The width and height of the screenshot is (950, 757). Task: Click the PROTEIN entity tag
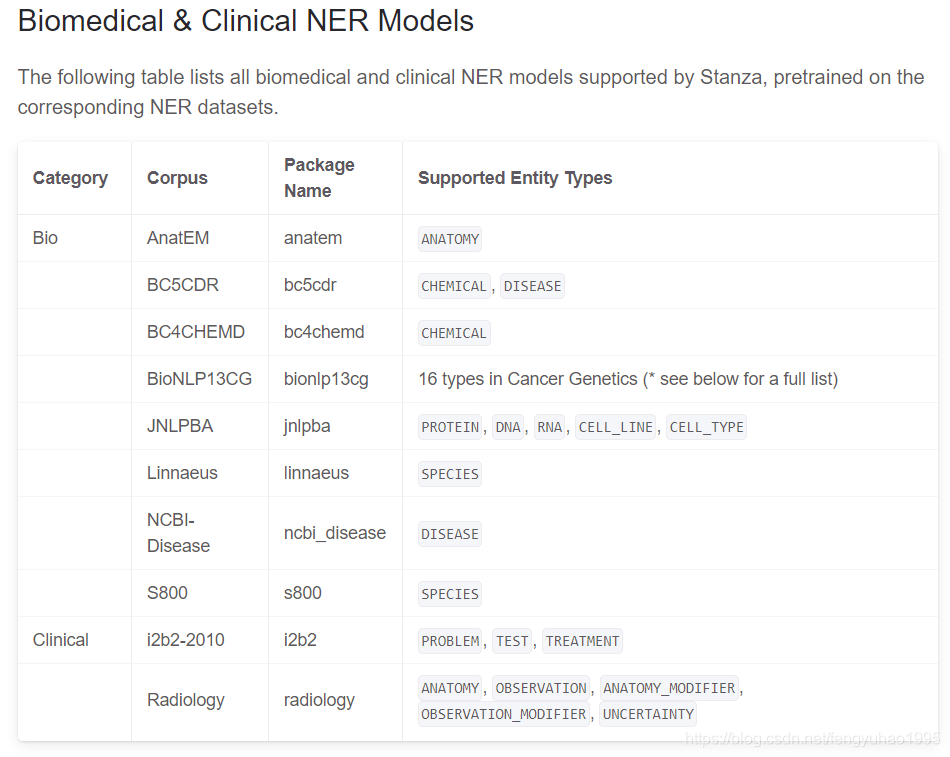[x=450, y=427]
